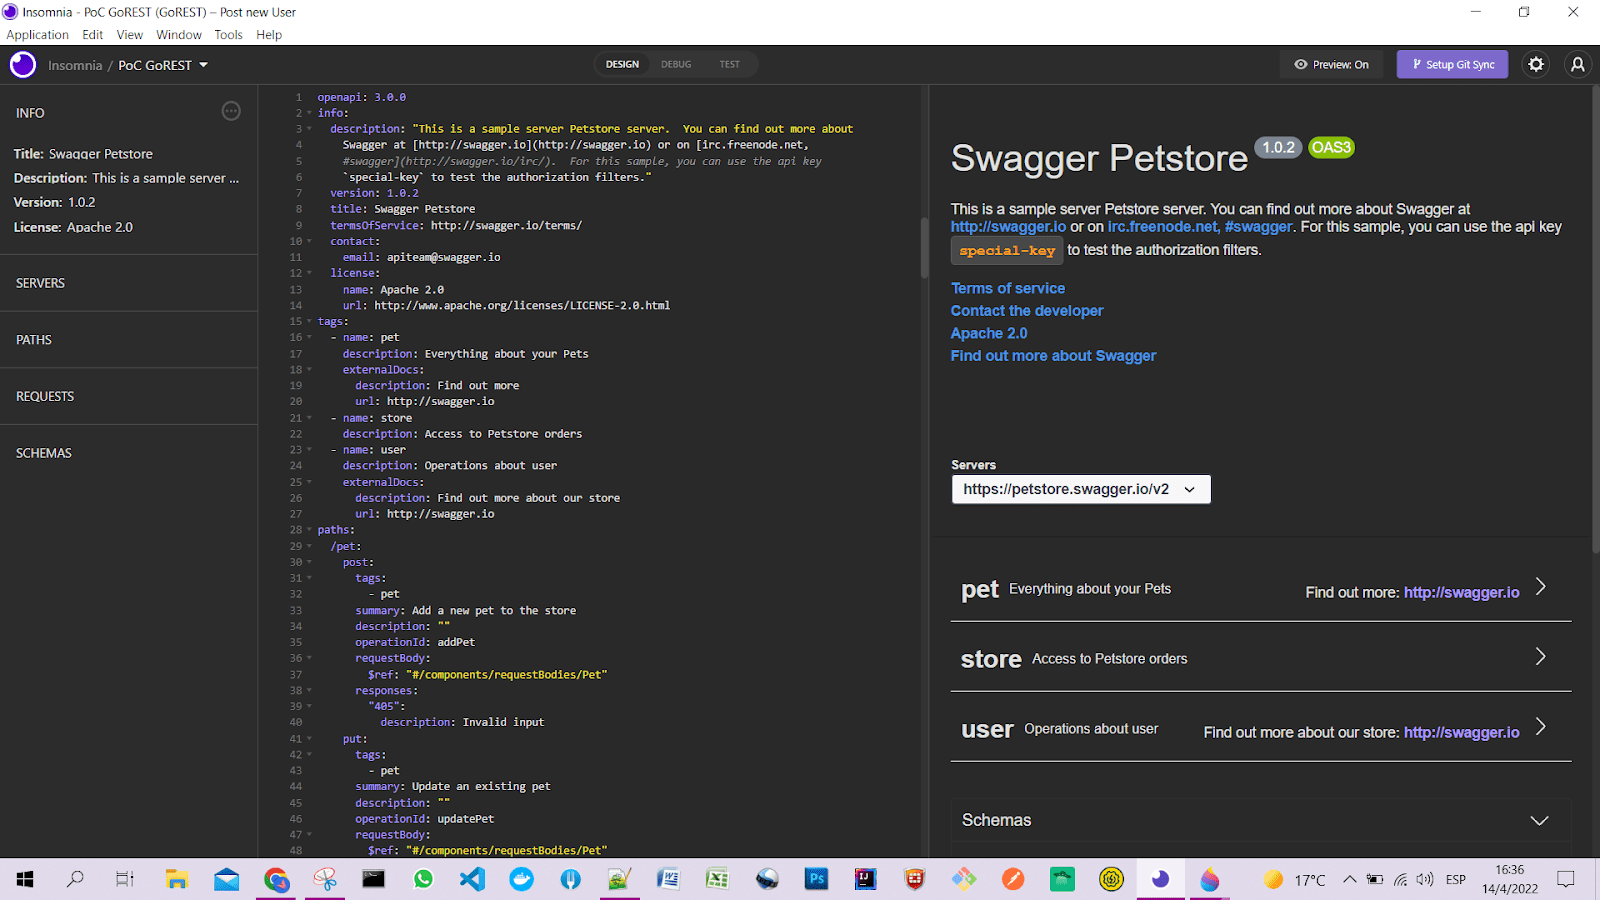The height and width of the screenshot is (900, 1600).
Task: Open the View menu
Action: (130, 34)
